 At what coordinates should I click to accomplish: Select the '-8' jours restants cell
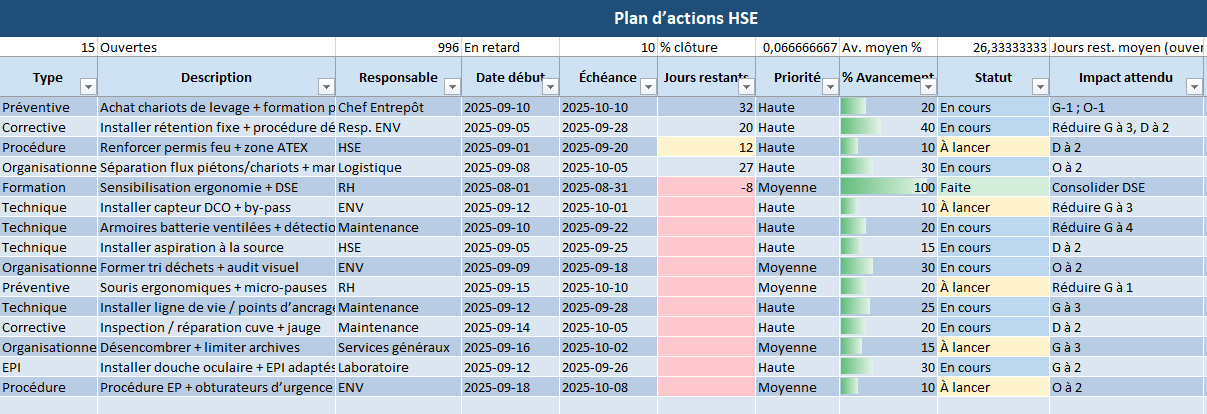(706, 187)
